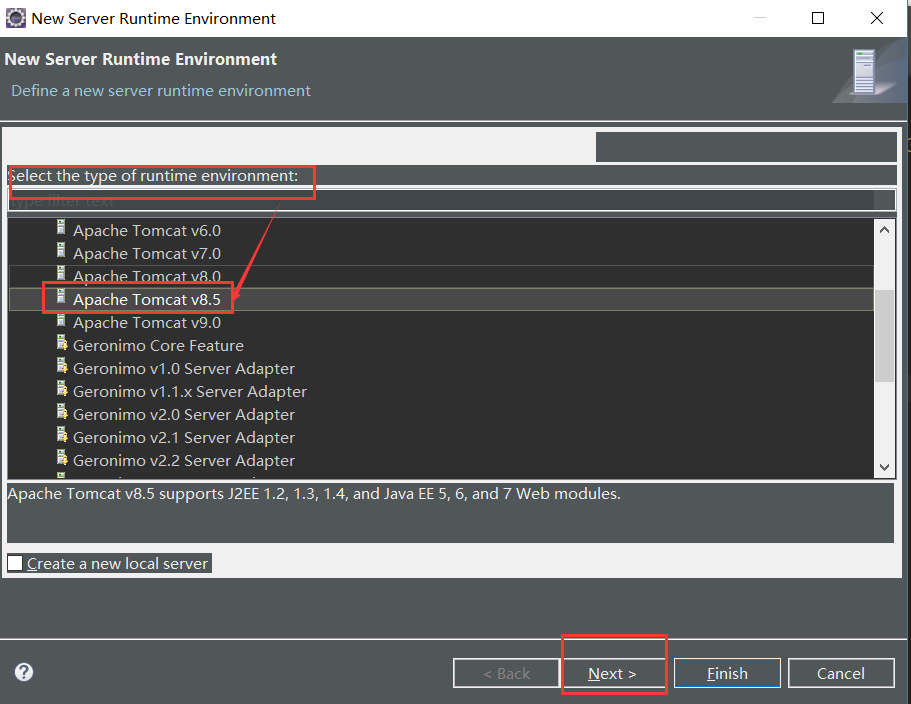Cancel the runtime environment dialog

click(x=841, y=673)
